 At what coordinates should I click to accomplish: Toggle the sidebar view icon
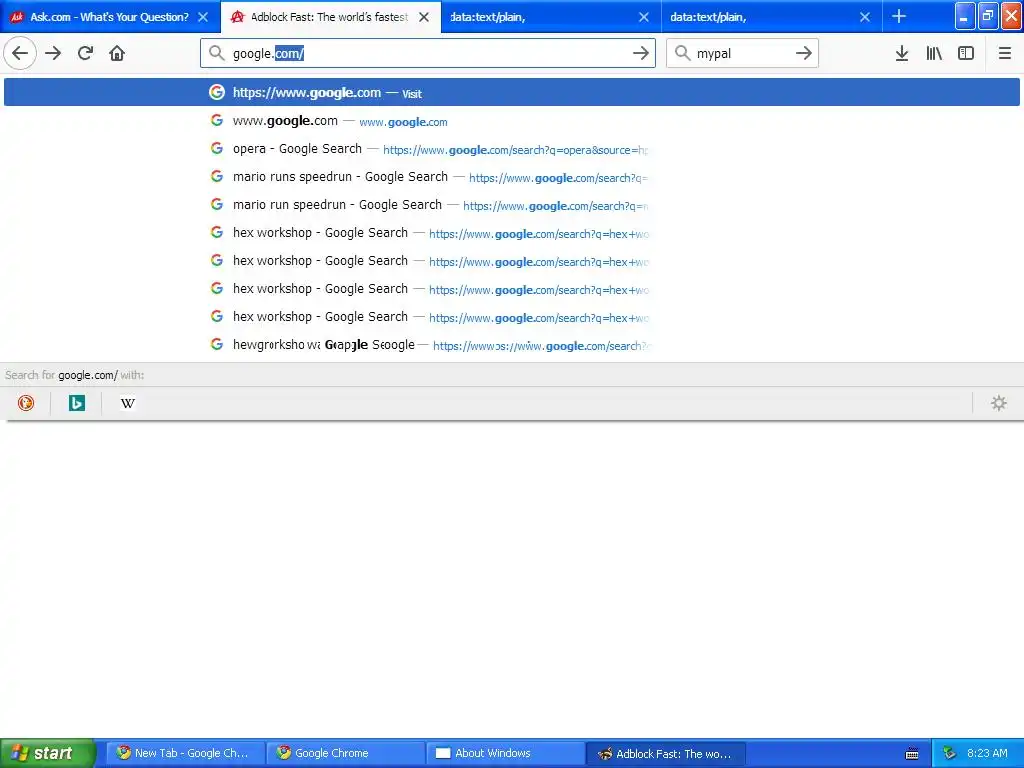[x=966, y=54]
